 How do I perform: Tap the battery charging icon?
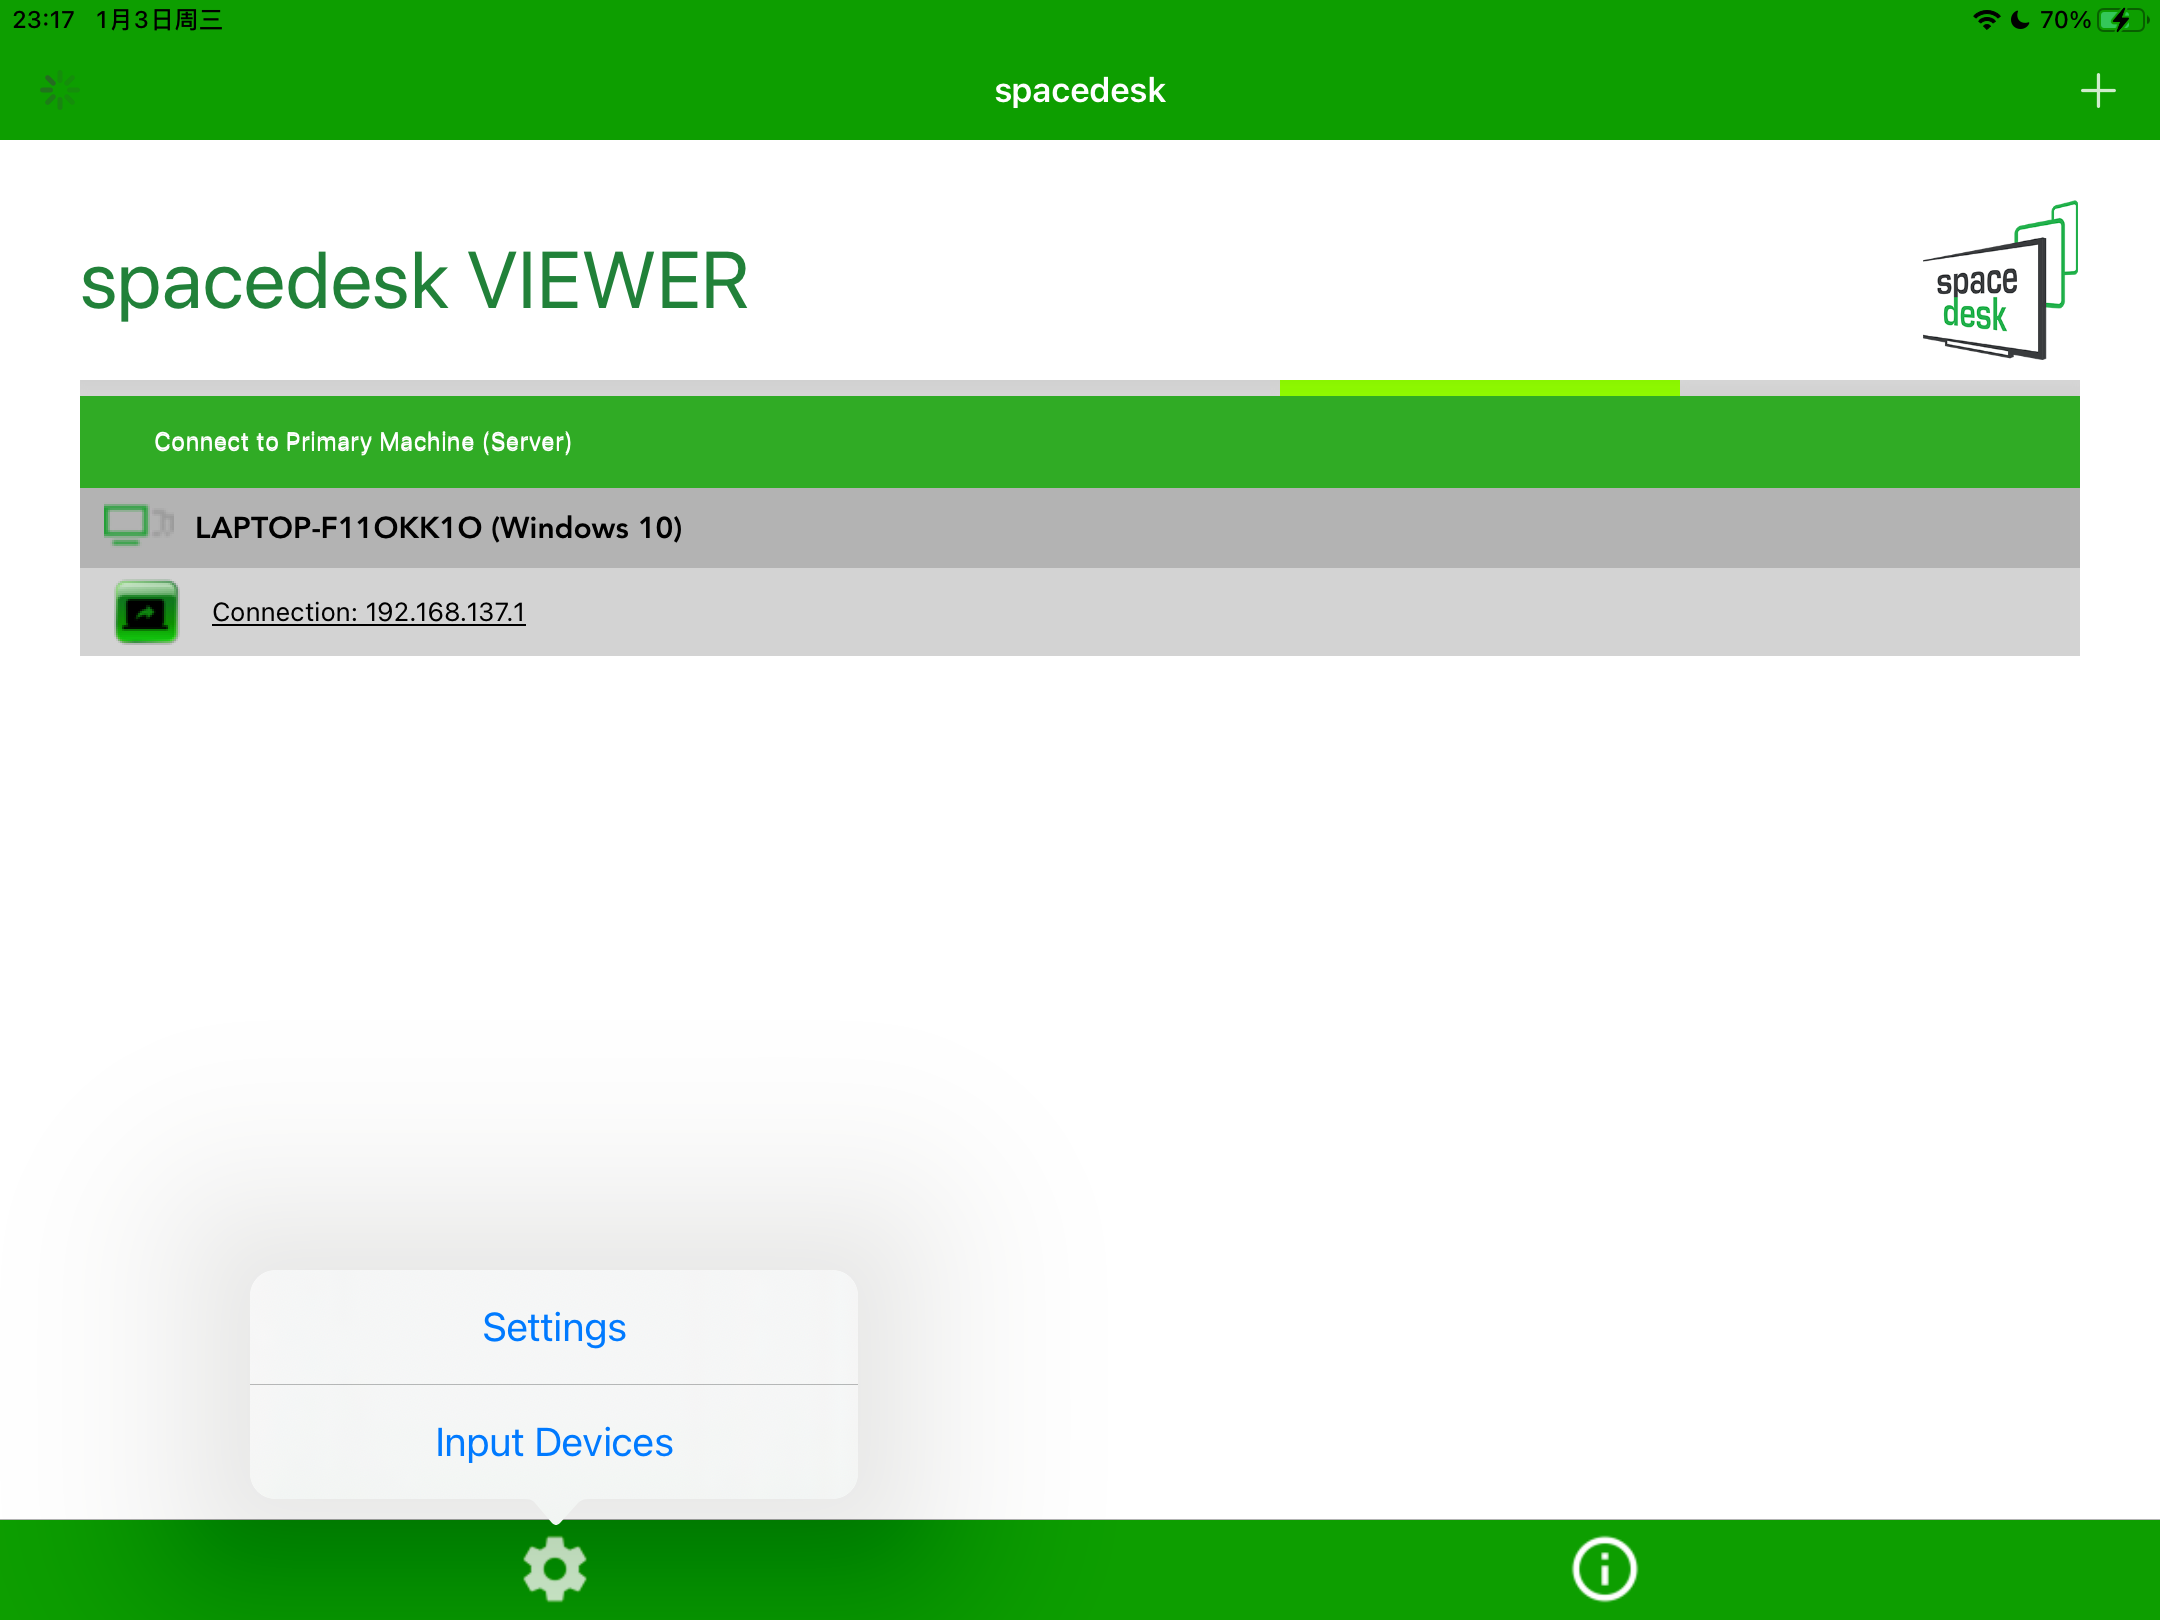tap(2121, 20)
